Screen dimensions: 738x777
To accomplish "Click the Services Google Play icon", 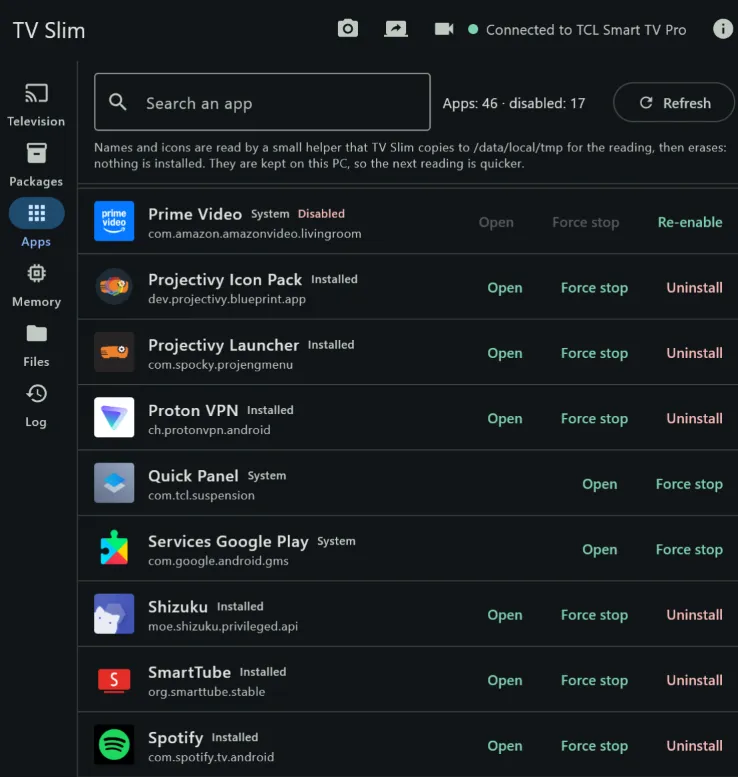I will (x=114, y=548).
